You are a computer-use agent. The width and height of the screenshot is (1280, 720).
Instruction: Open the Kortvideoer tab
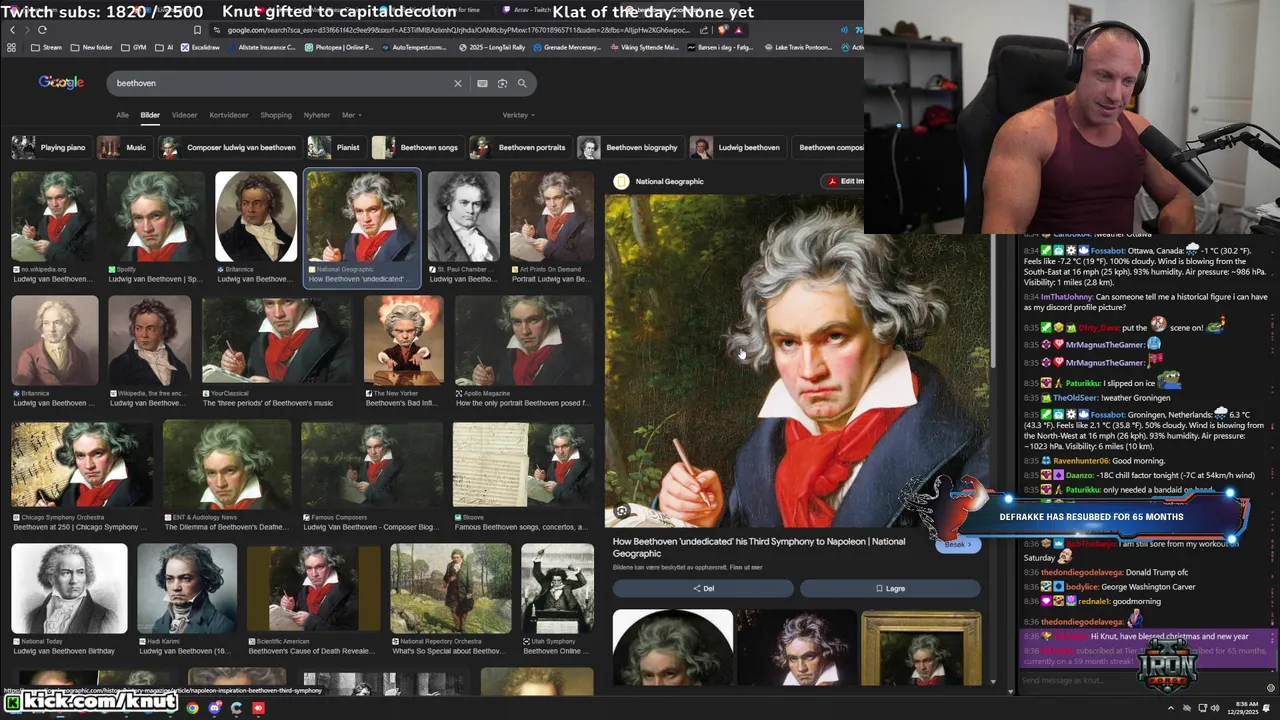(229, 115)
